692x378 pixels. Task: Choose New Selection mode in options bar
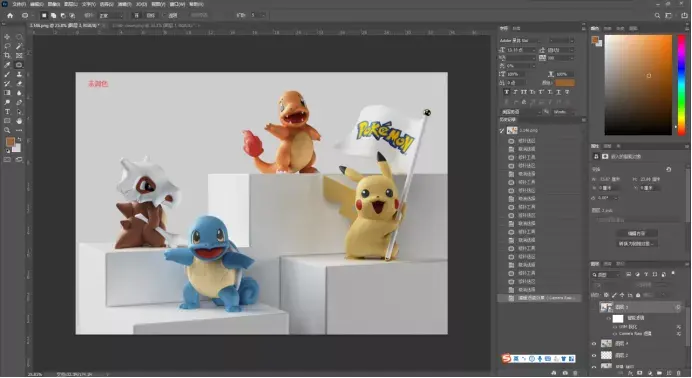[x=44, y=15]
